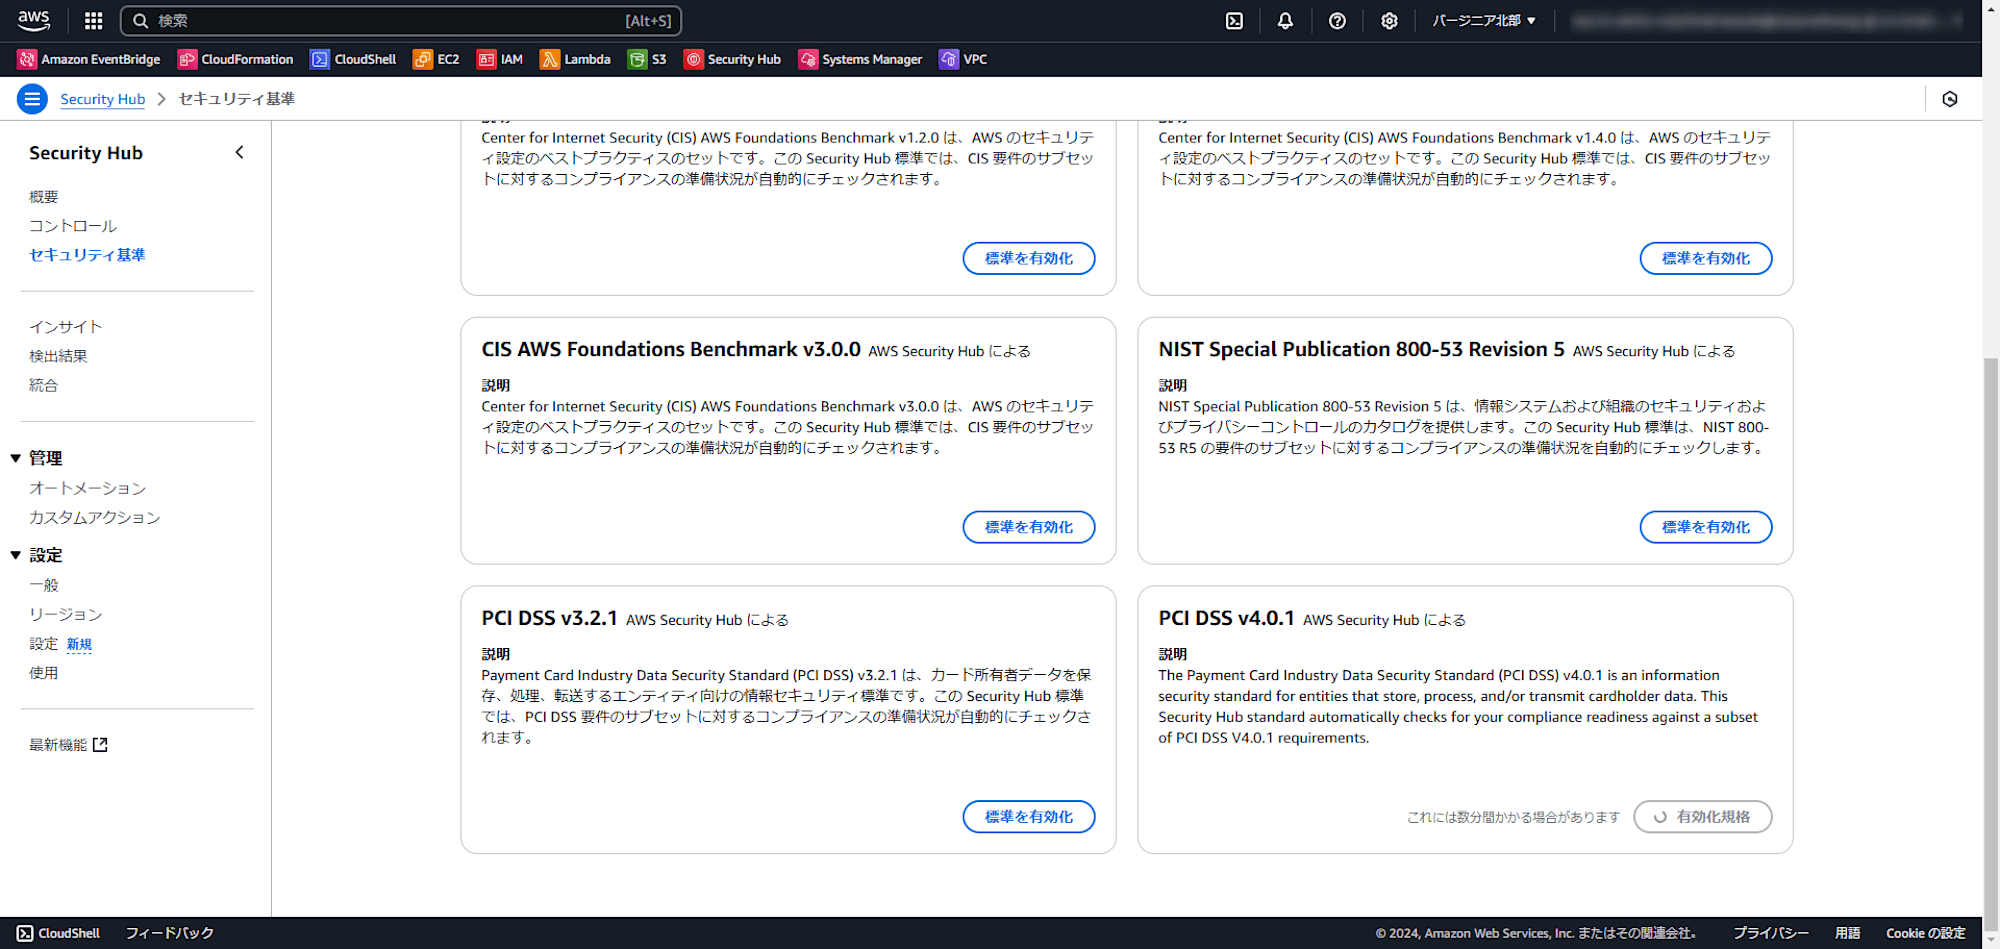
Task: Click フィードバック in footer
Action: [170, 933]
